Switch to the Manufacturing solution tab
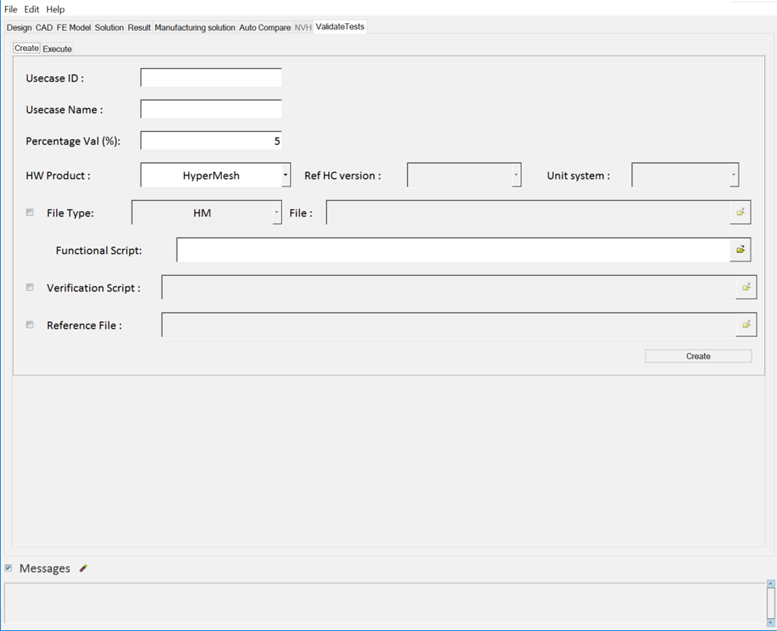The width and height of the screenshot is (777, 631). point(195,28)
